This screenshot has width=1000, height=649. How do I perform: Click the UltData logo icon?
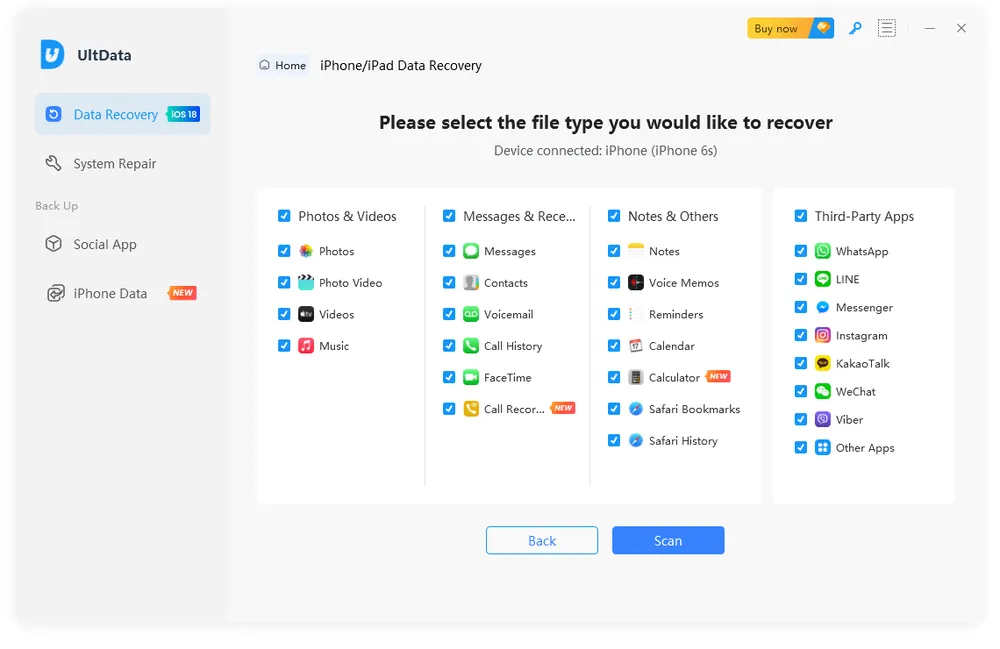(x=52, y=54)
